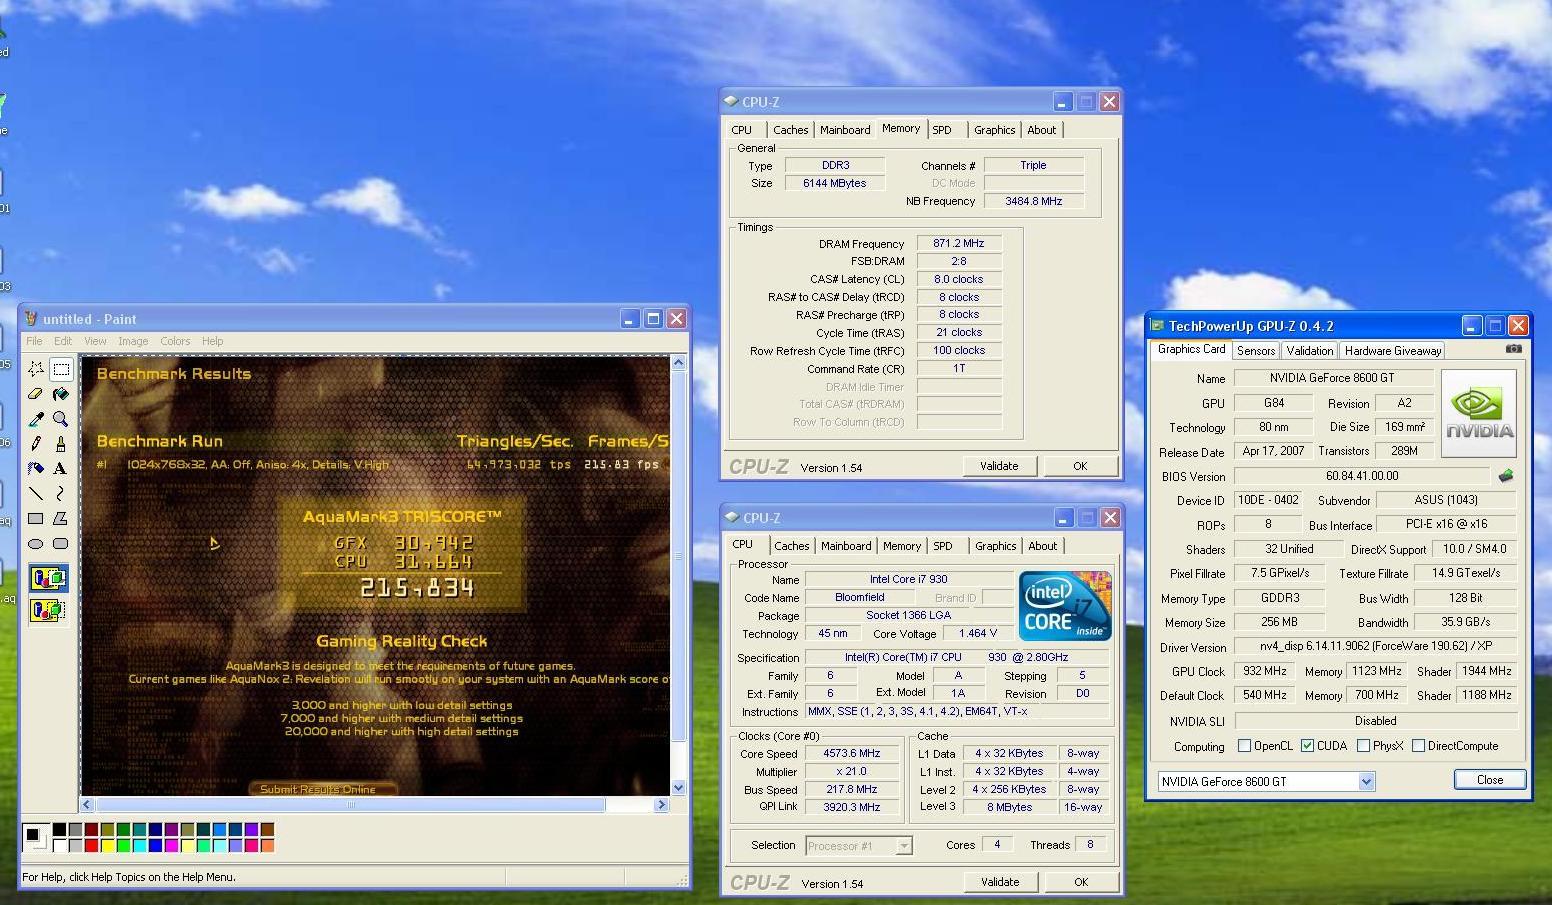Click the Intel Core i7 logo in CPU-Z
The width and height of the screenshot is (1552, 905).
[x=1065, y=606]
